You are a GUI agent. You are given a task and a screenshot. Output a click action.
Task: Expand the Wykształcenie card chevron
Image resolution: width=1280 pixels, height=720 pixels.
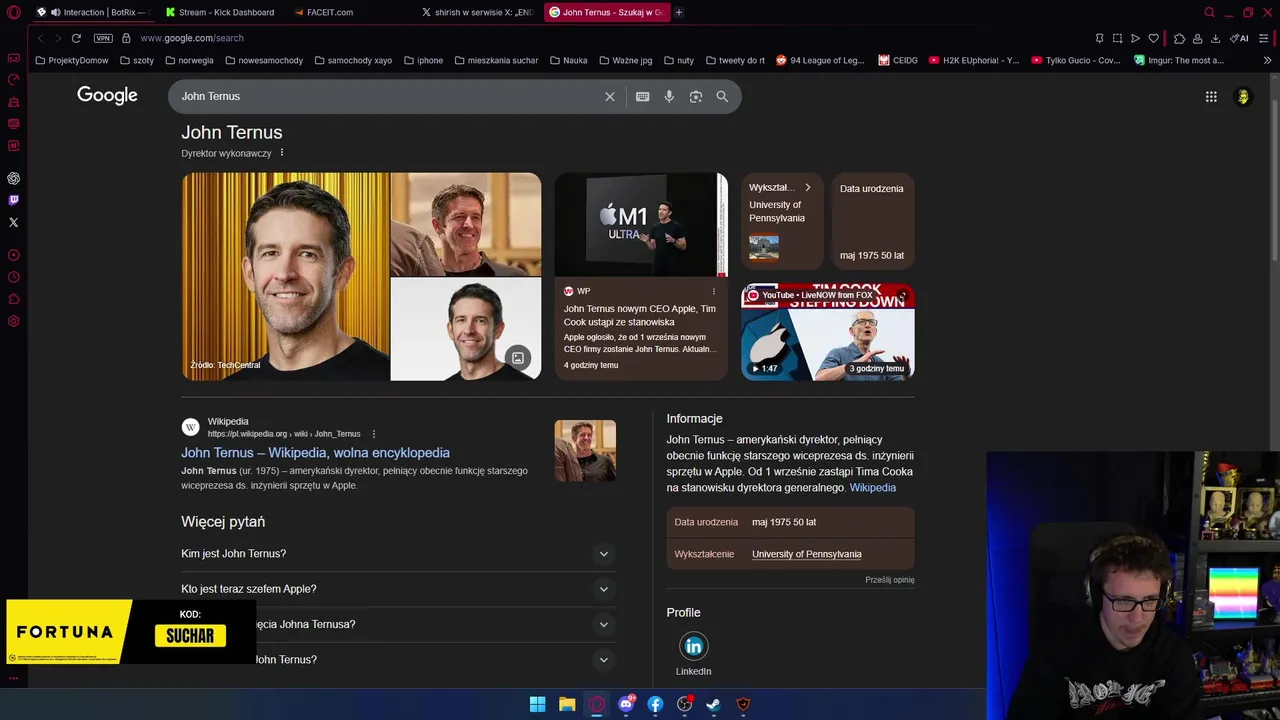[x=808, y=187]
